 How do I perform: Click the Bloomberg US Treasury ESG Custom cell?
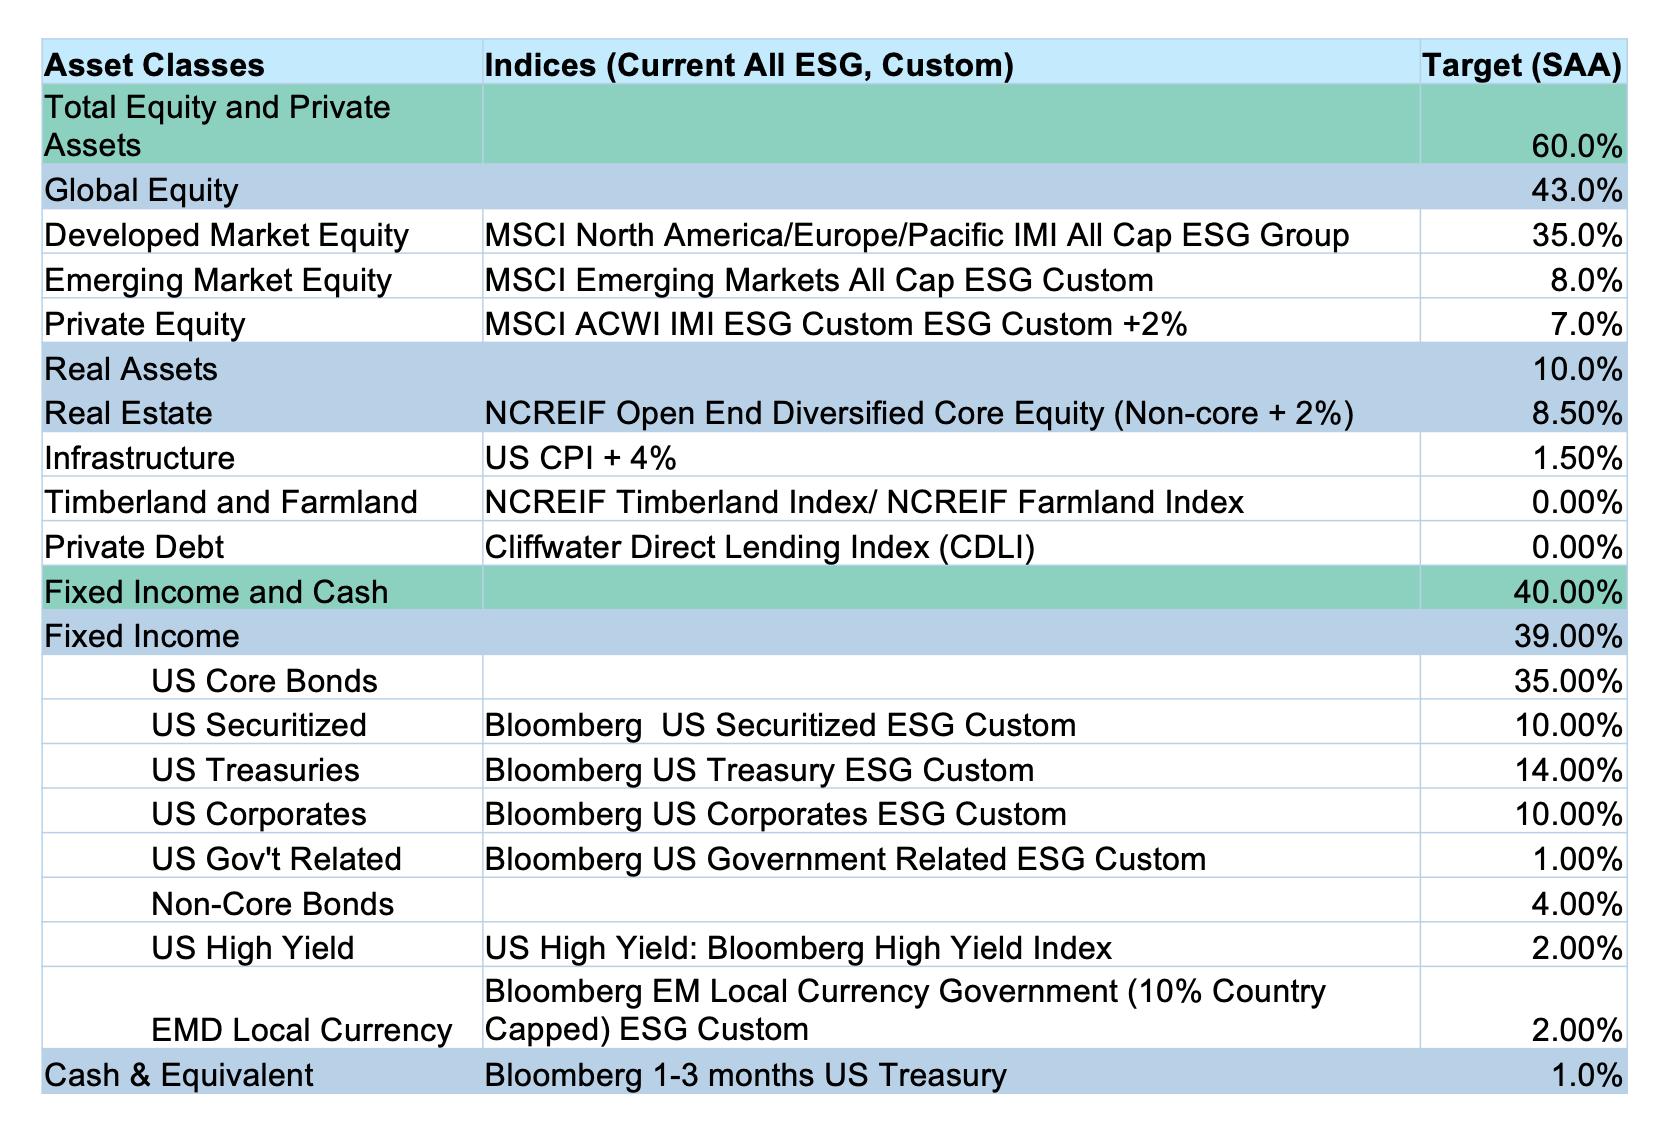(759, 770)
